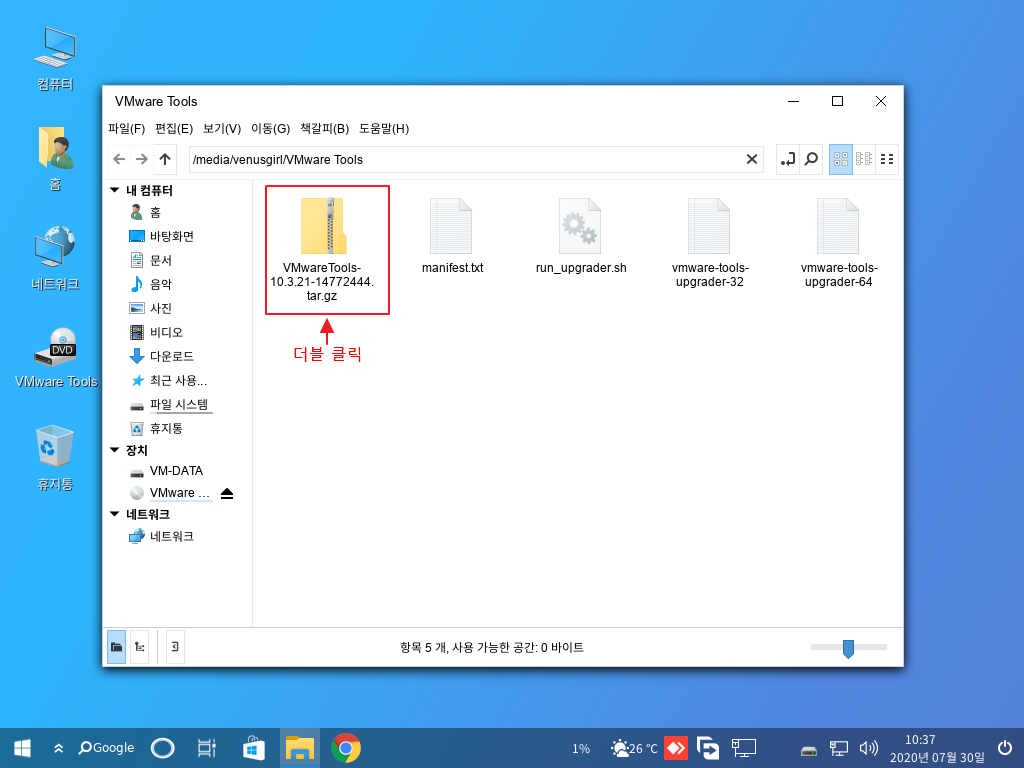1024x768 pixels.
Task: Open the task view button
Action: (x=206, y=748)
